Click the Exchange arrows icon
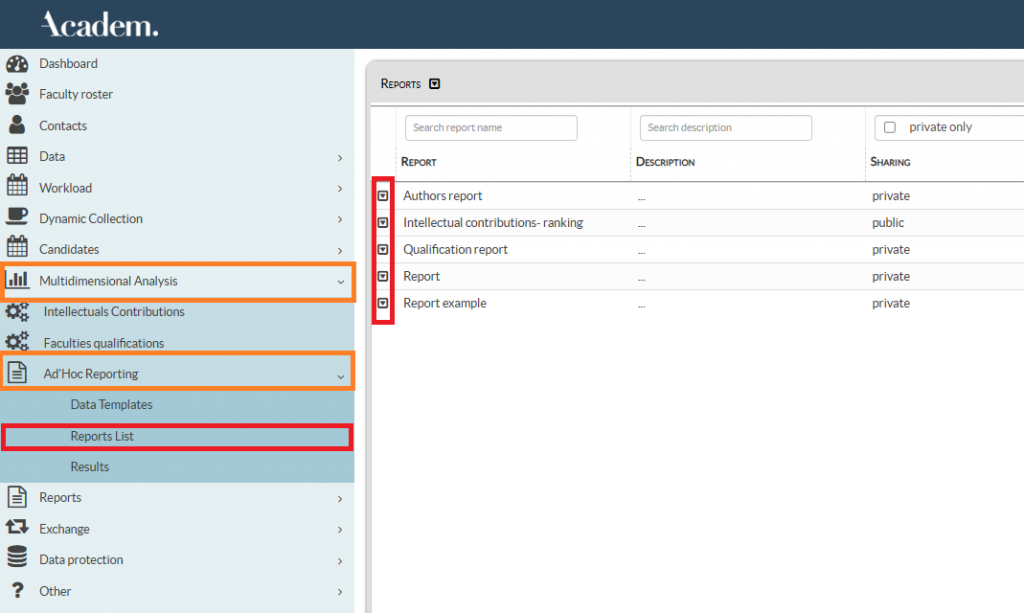The width and height of the screenshot is (1024, 613). point(17,528)
